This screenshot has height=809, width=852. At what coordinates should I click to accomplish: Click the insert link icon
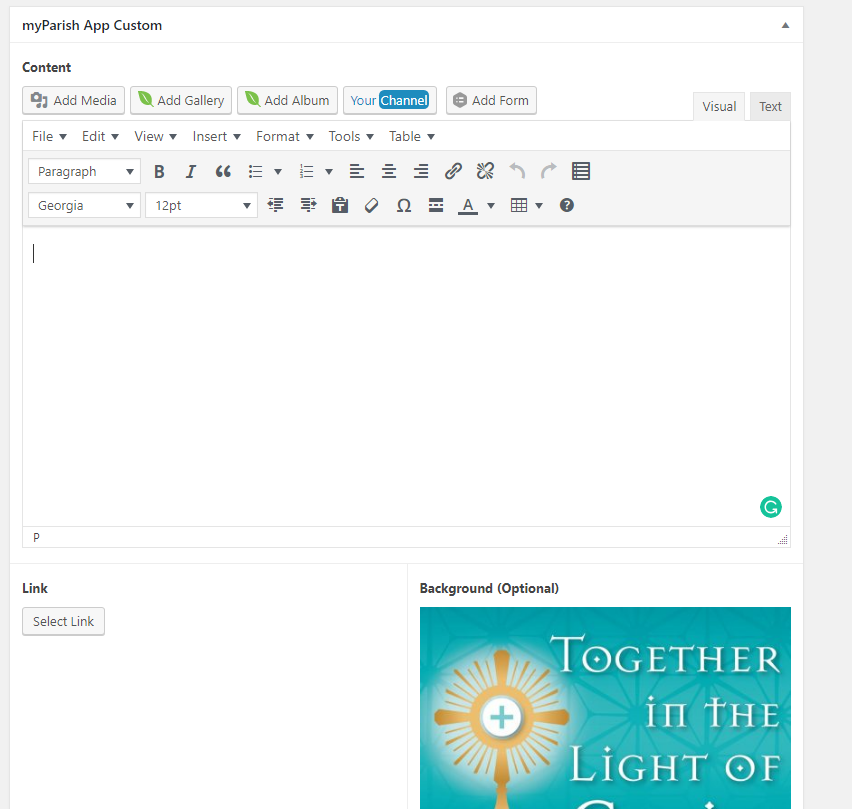453,171
